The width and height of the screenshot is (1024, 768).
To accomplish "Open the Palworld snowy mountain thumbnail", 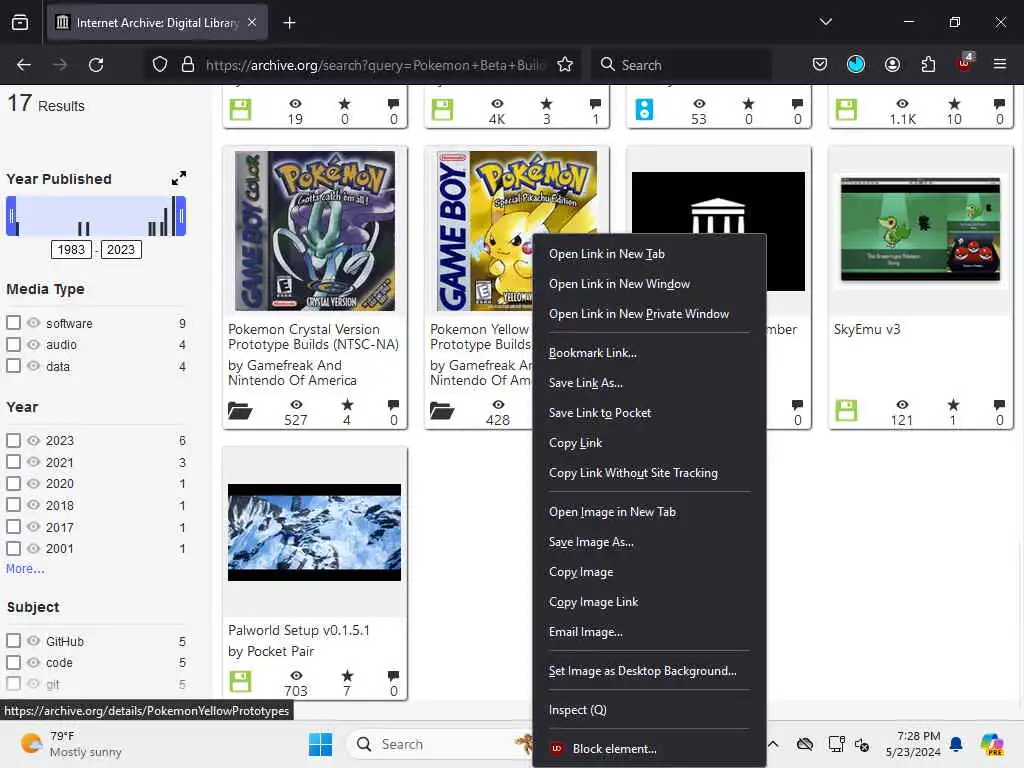I will click(x=315, y=532).
